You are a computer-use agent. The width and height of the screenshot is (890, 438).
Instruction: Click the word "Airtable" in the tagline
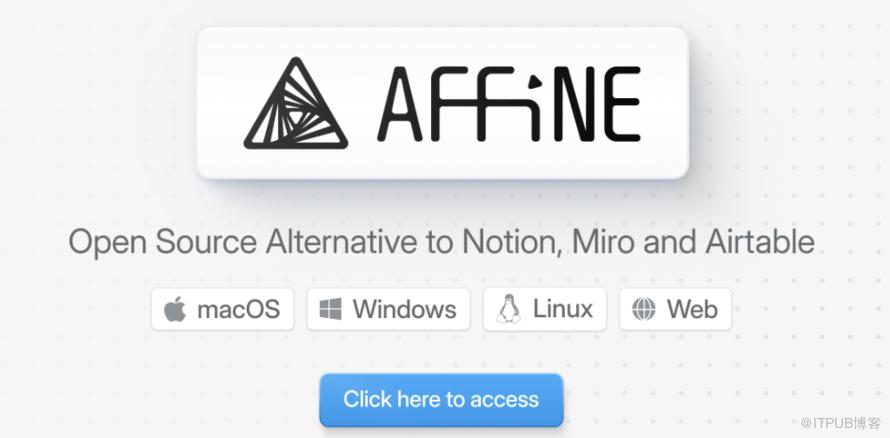759,242
